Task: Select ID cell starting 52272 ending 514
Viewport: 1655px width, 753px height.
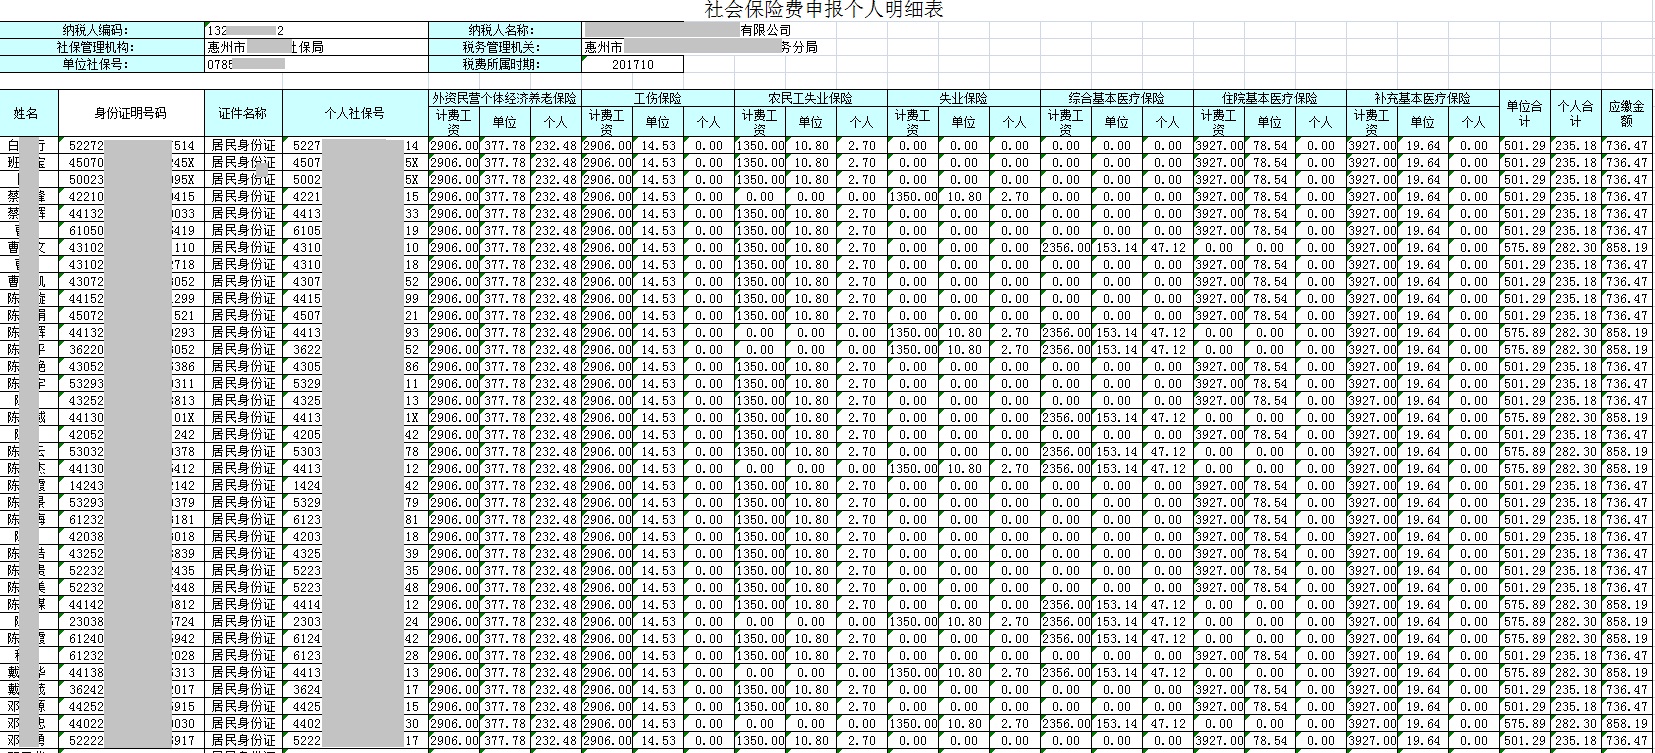Action: (131, 146)
